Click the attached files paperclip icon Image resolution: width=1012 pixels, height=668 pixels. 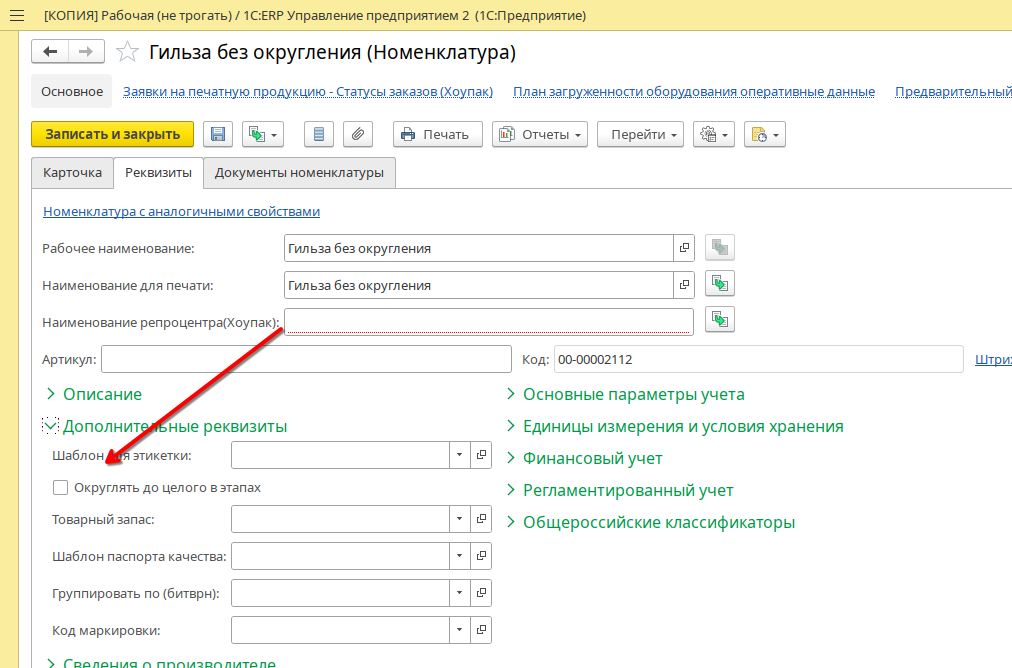357,135
